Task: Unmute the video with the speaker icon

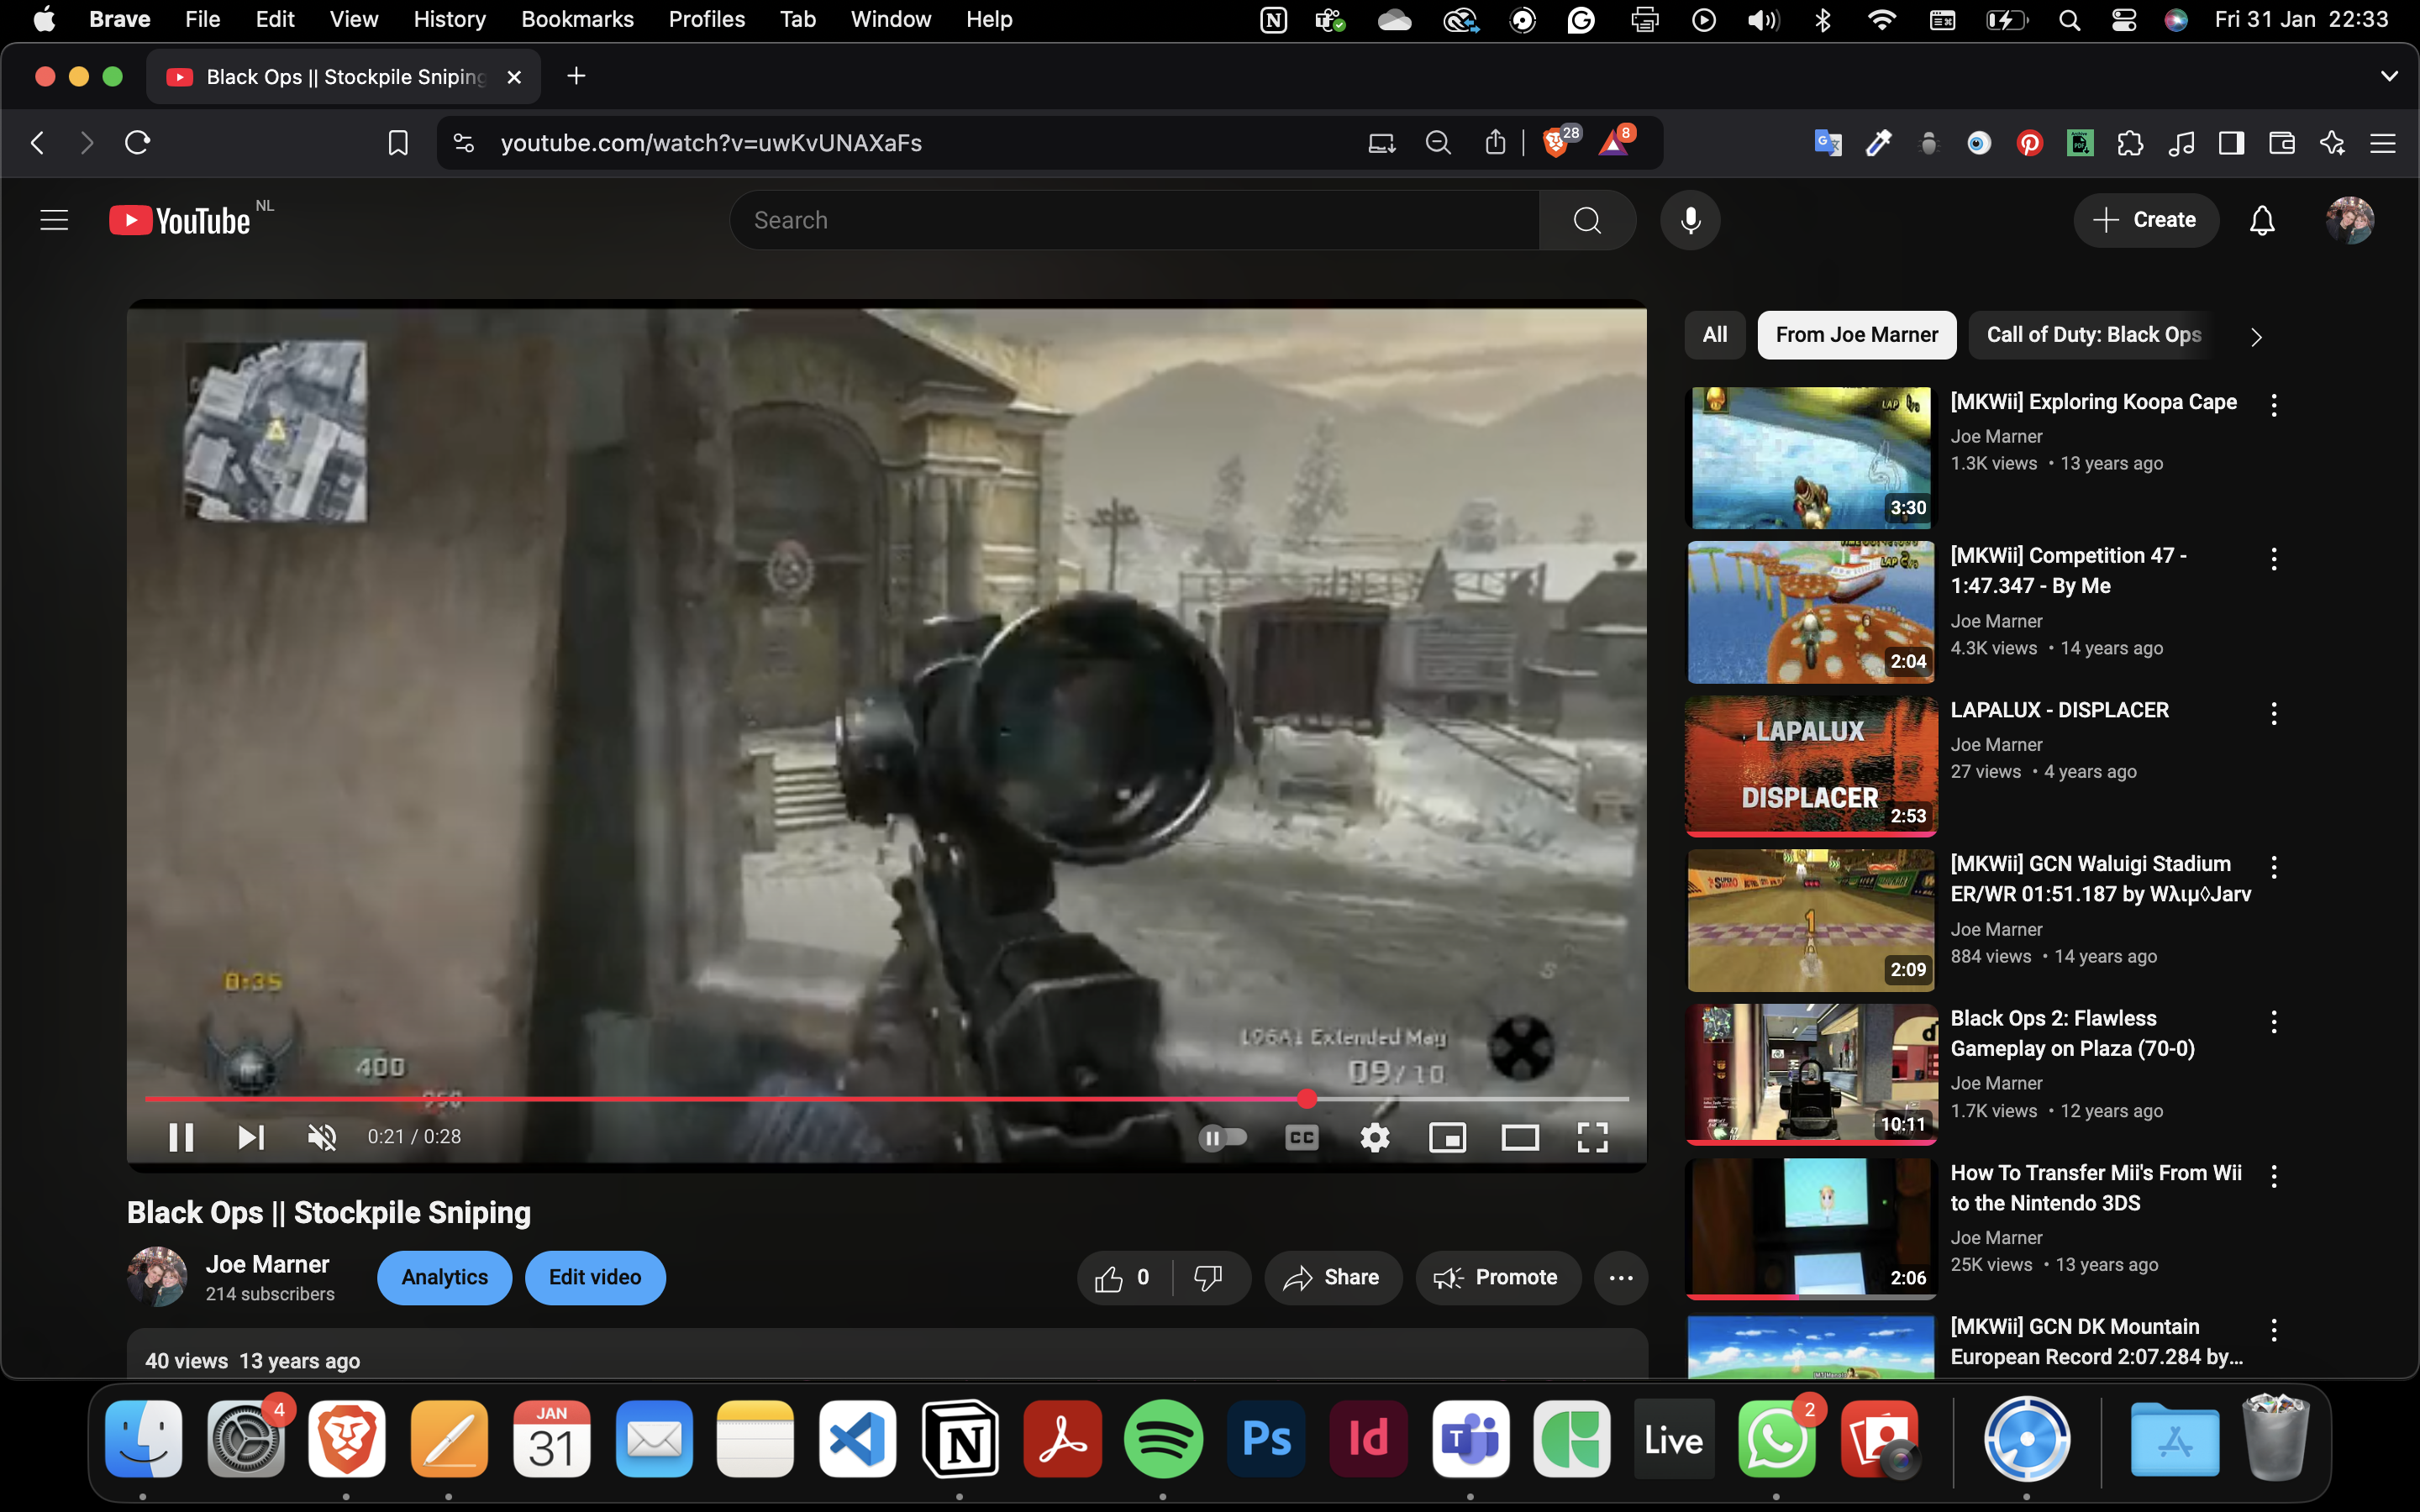Action: [x=322, y=1137]
